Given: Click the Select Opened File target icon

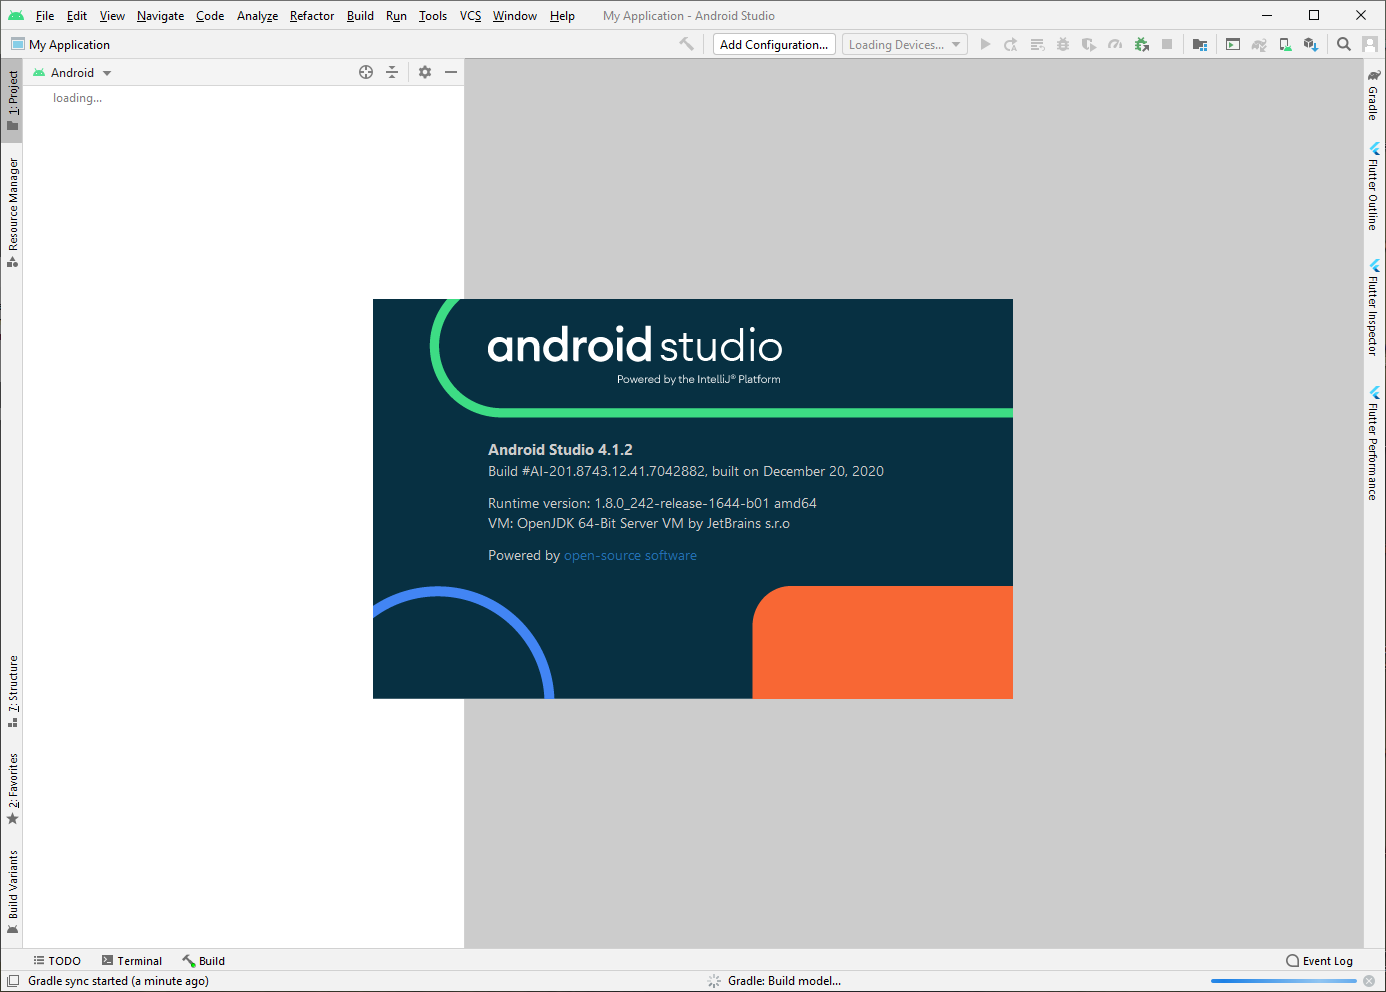Looking at the screenshot, I should (366, 72).
